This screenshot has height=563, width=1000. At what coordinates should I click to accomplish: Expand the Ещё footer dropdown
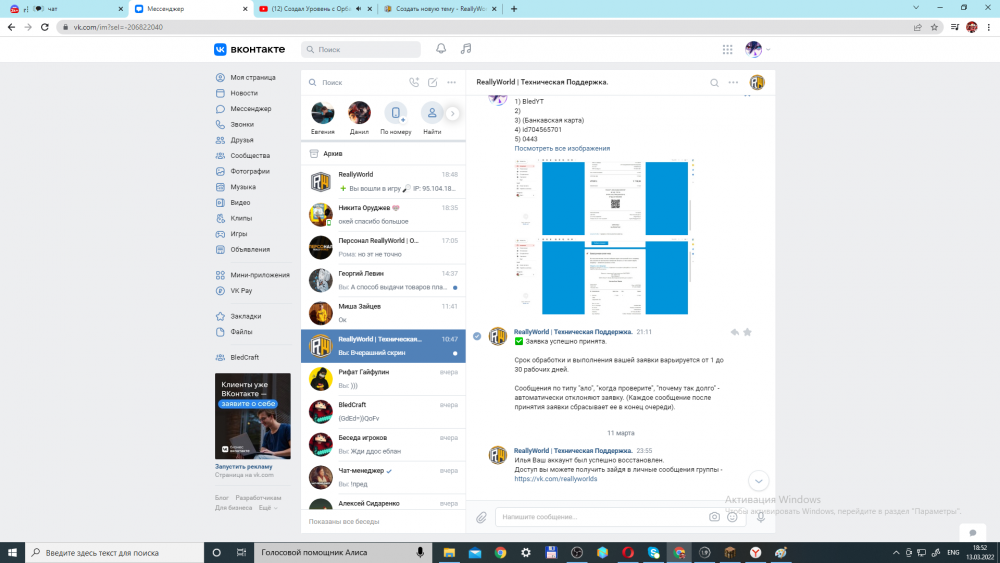coord(268,508)
